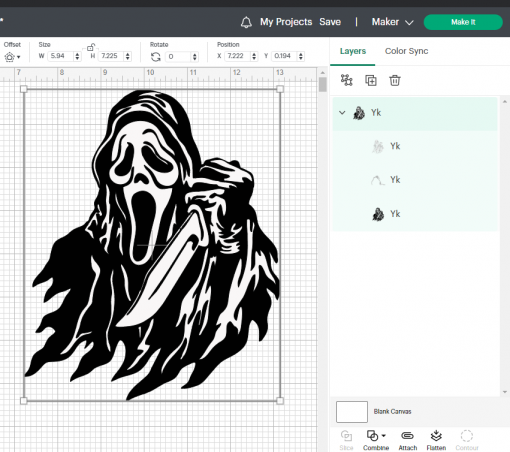Click the Rotate icon
The width and height of the screenshot is (510, 452).
coord(155,57)
